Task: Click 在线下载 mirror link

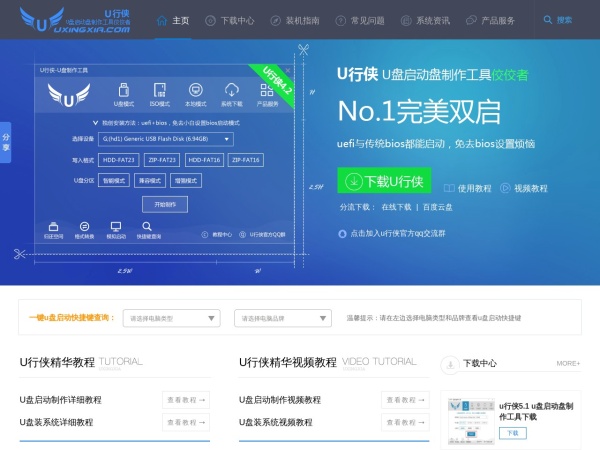Action: pos(396,207)
